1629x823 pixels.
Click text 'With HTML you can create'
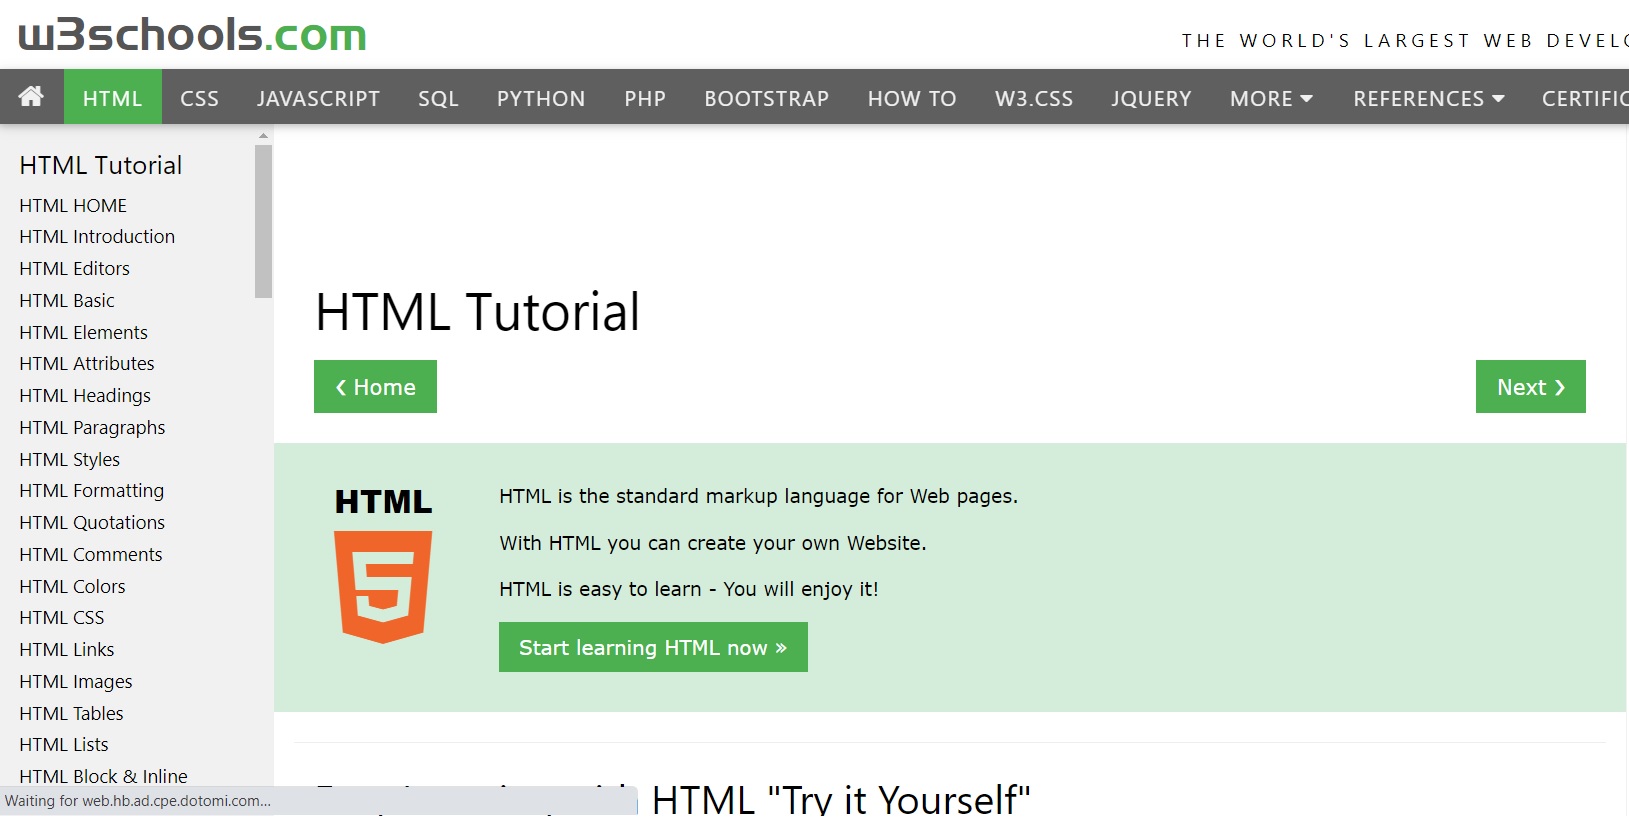coord(624,543)
